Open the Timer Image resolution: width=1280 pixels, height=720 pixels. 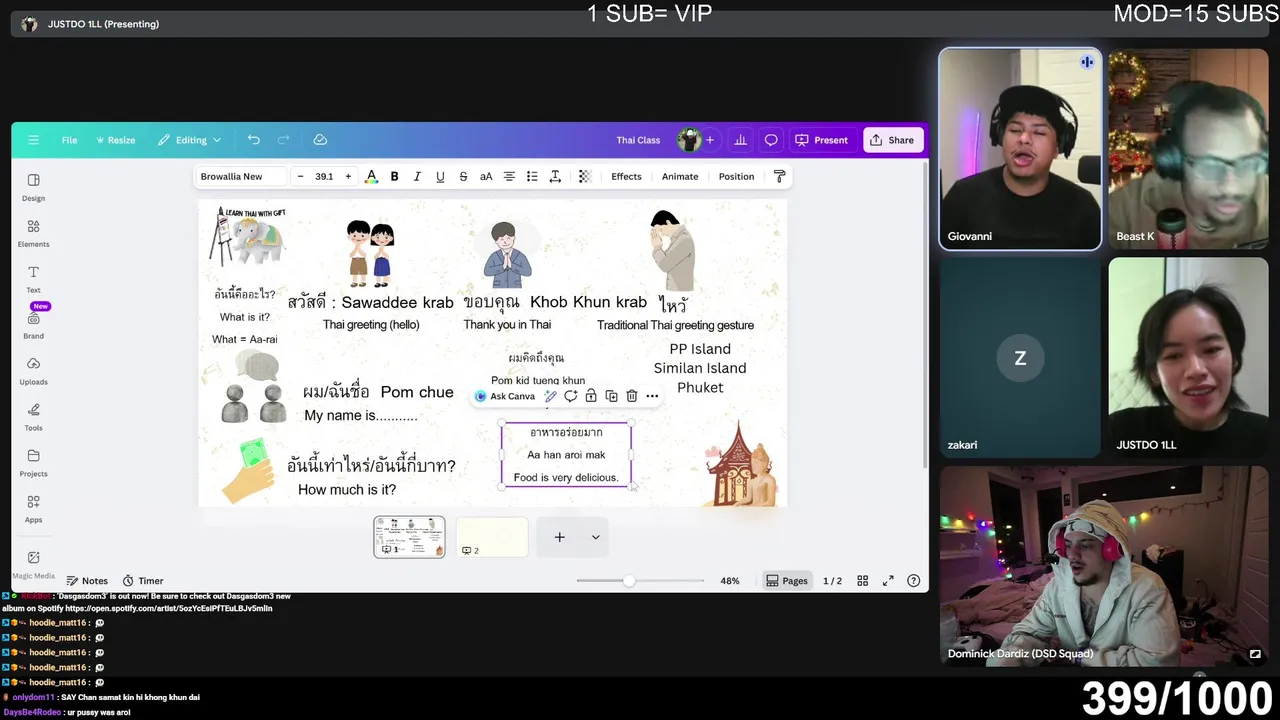point(143,581)
